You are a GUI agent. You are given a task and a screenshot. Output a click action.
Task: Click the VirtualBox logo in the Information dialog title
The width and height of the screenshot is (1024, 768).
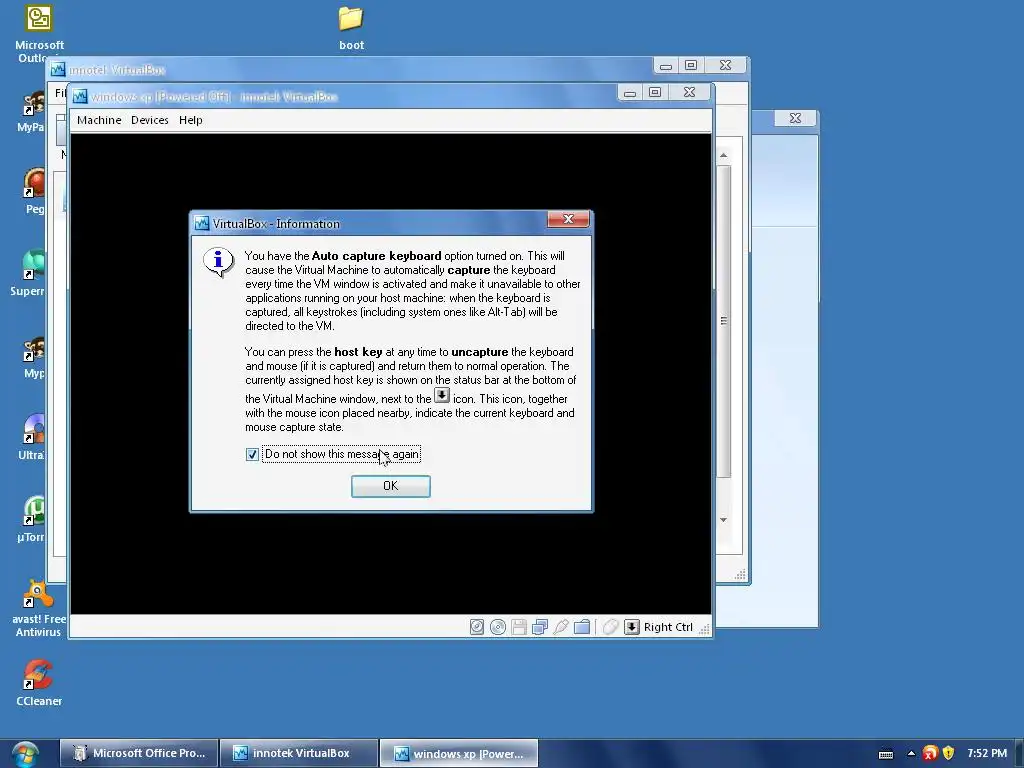click(202, 223)
